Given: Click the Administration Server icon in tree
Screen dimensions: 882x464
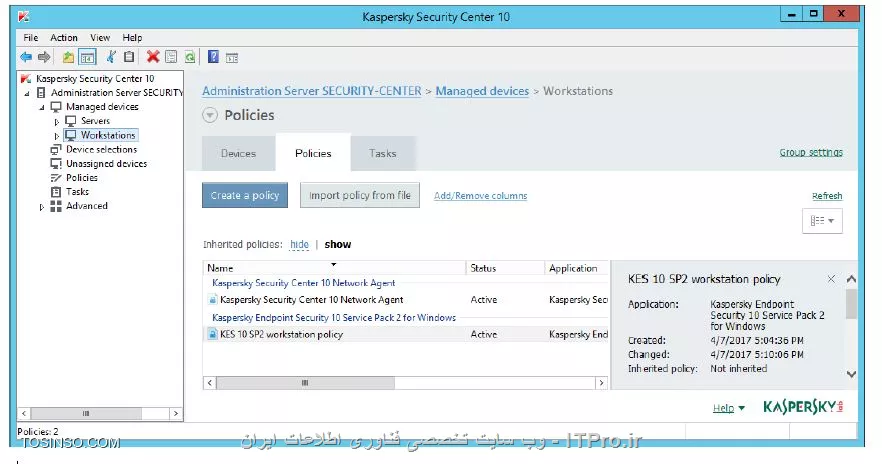Looking at the screenshot, I should click(x=41, y=93).
